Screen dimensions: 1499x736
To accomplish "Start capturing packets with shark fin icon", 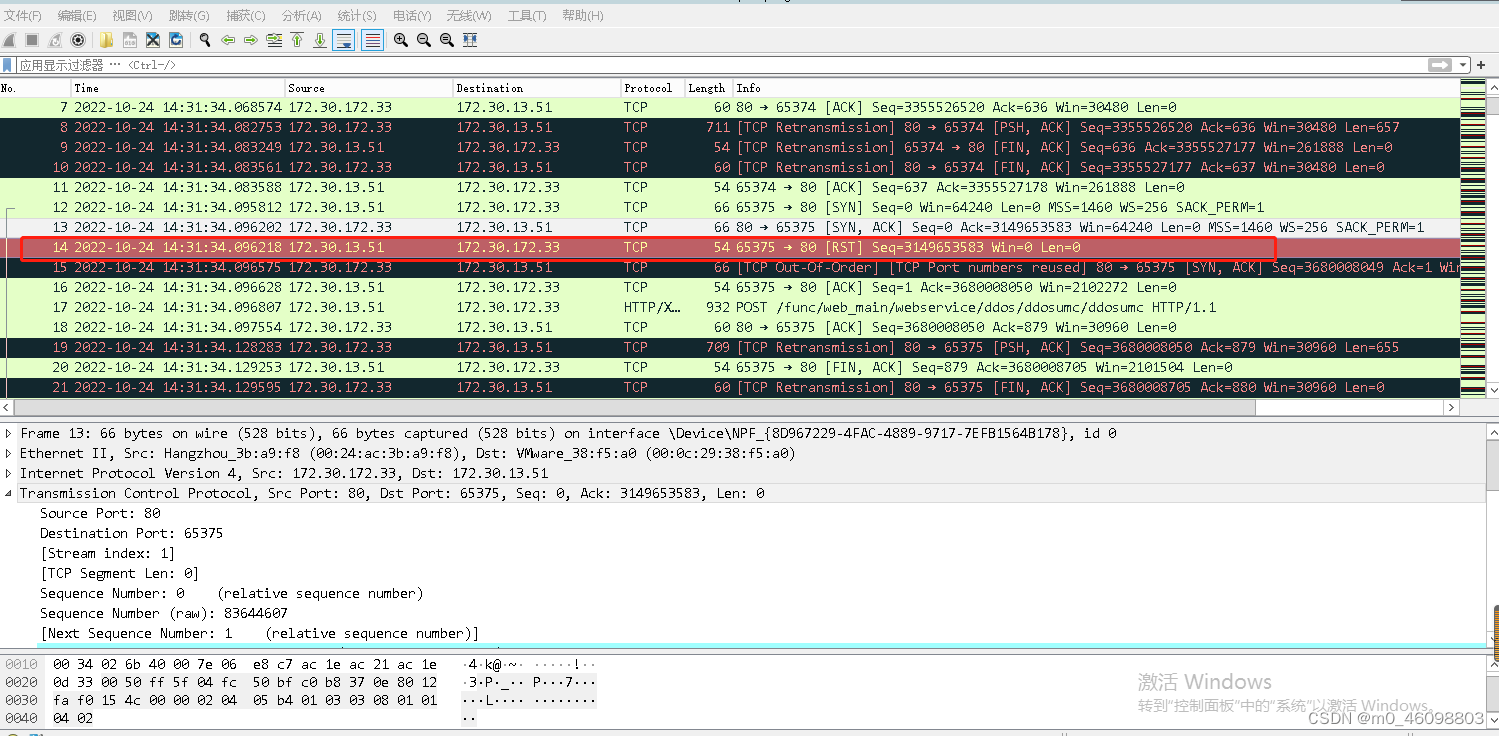I will pos(9,40).
